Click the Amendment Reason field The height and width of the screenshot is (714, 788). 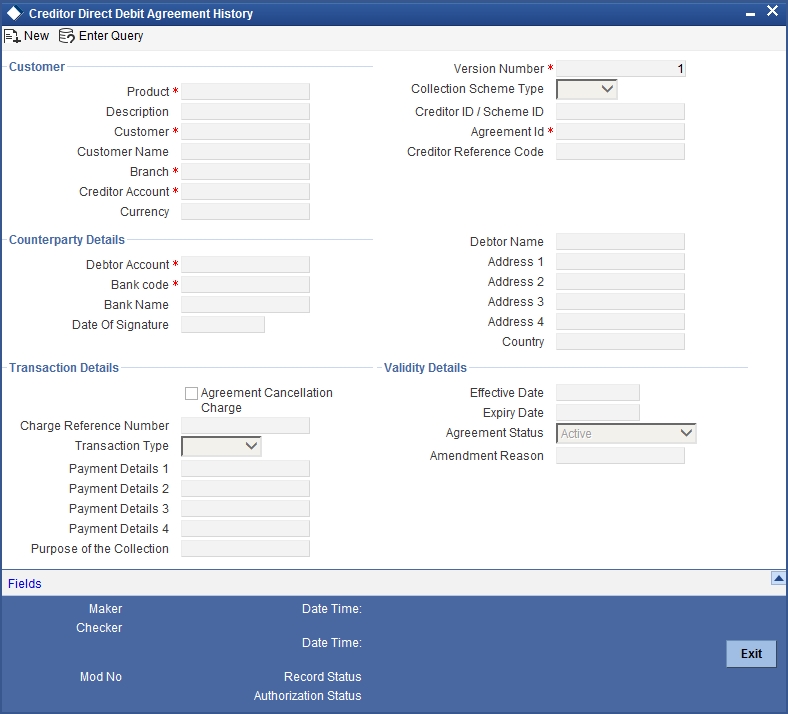pyautogui.click(x=620, y=456)
